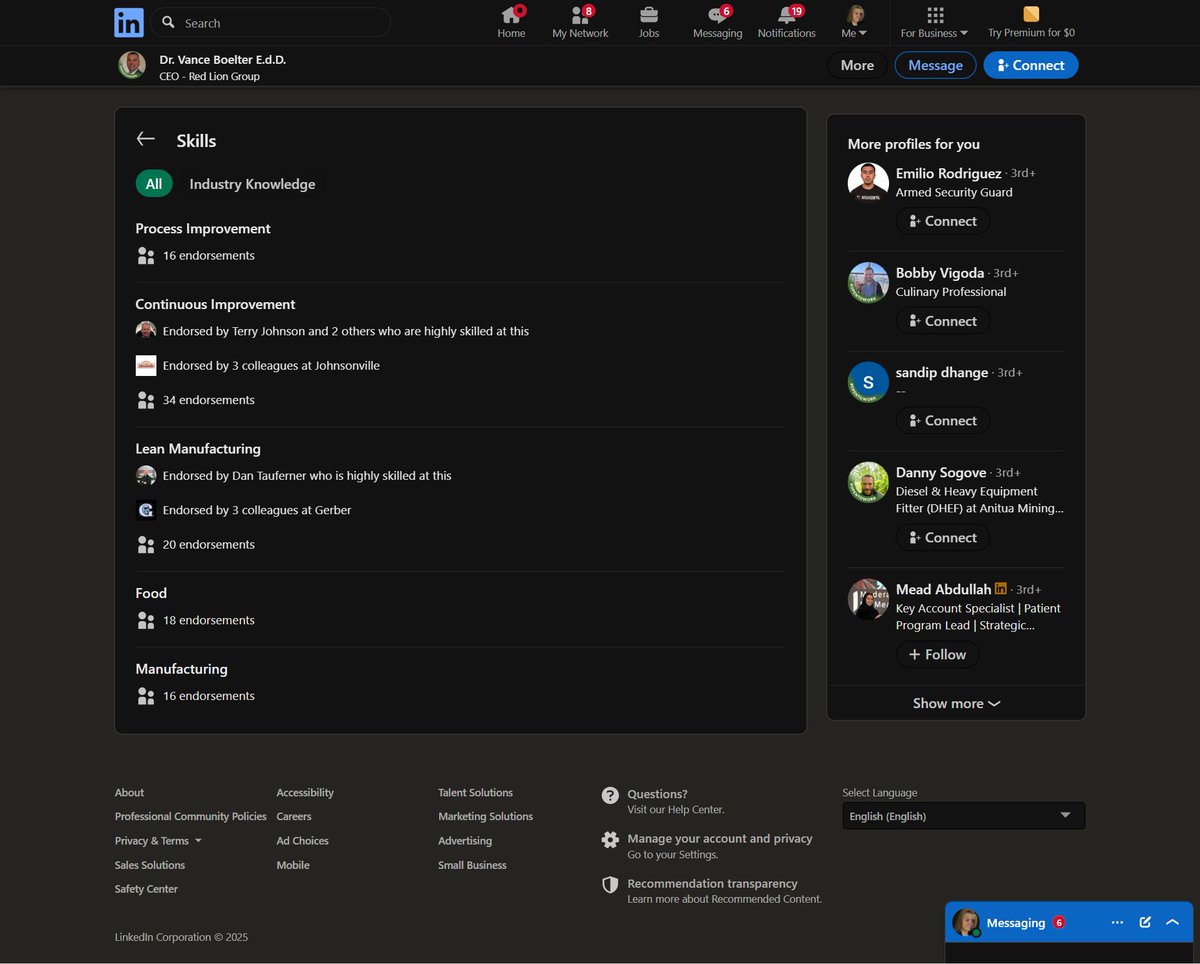The height and width of the screenshot is (964, 1200).
Task: Expand the Me profile dropdown
Action: click(855, 22)
